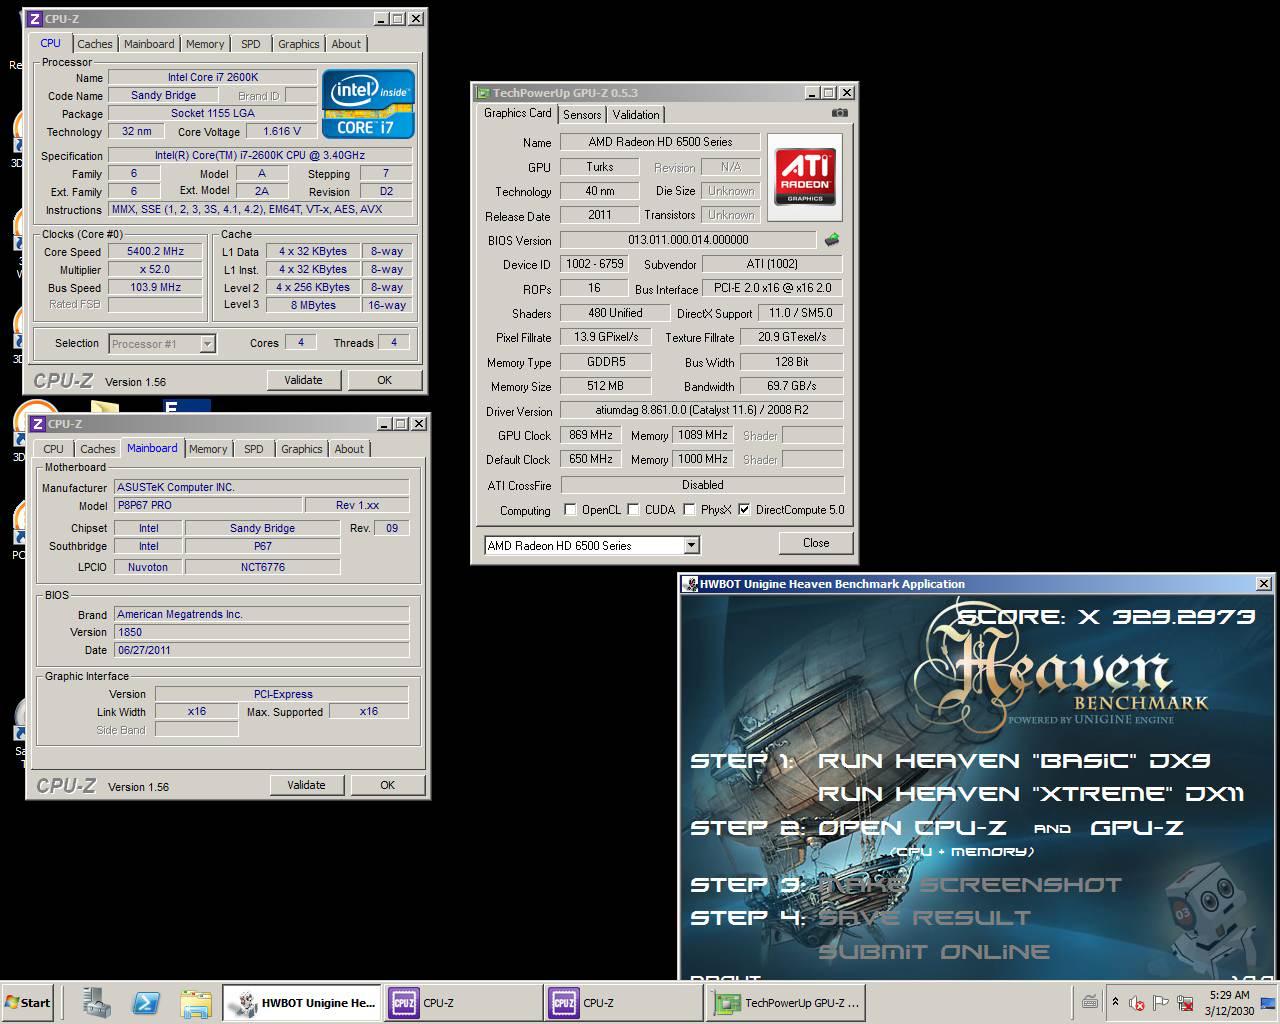Click GPU-Z link in Heaven step 2

tap(1137, 828)
